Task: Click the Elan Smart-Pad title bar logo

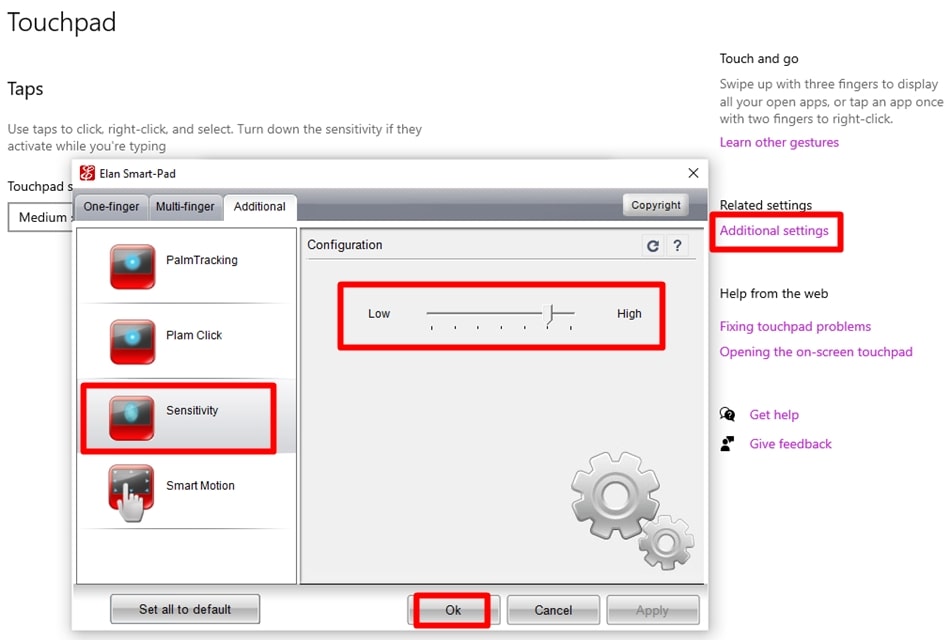Action: (x=88, y=173)
